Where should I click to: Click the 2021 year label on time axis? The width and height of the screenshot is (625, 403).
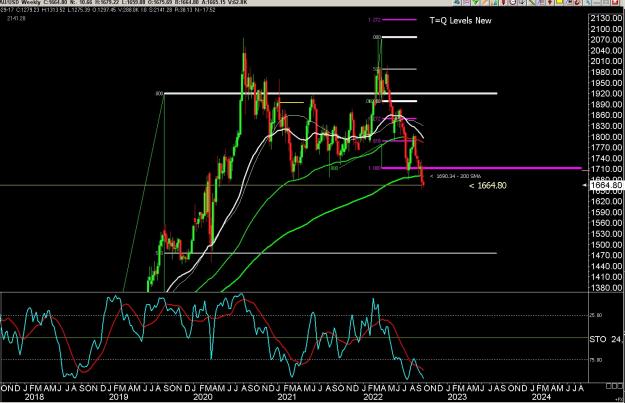(x=287, y=397)
